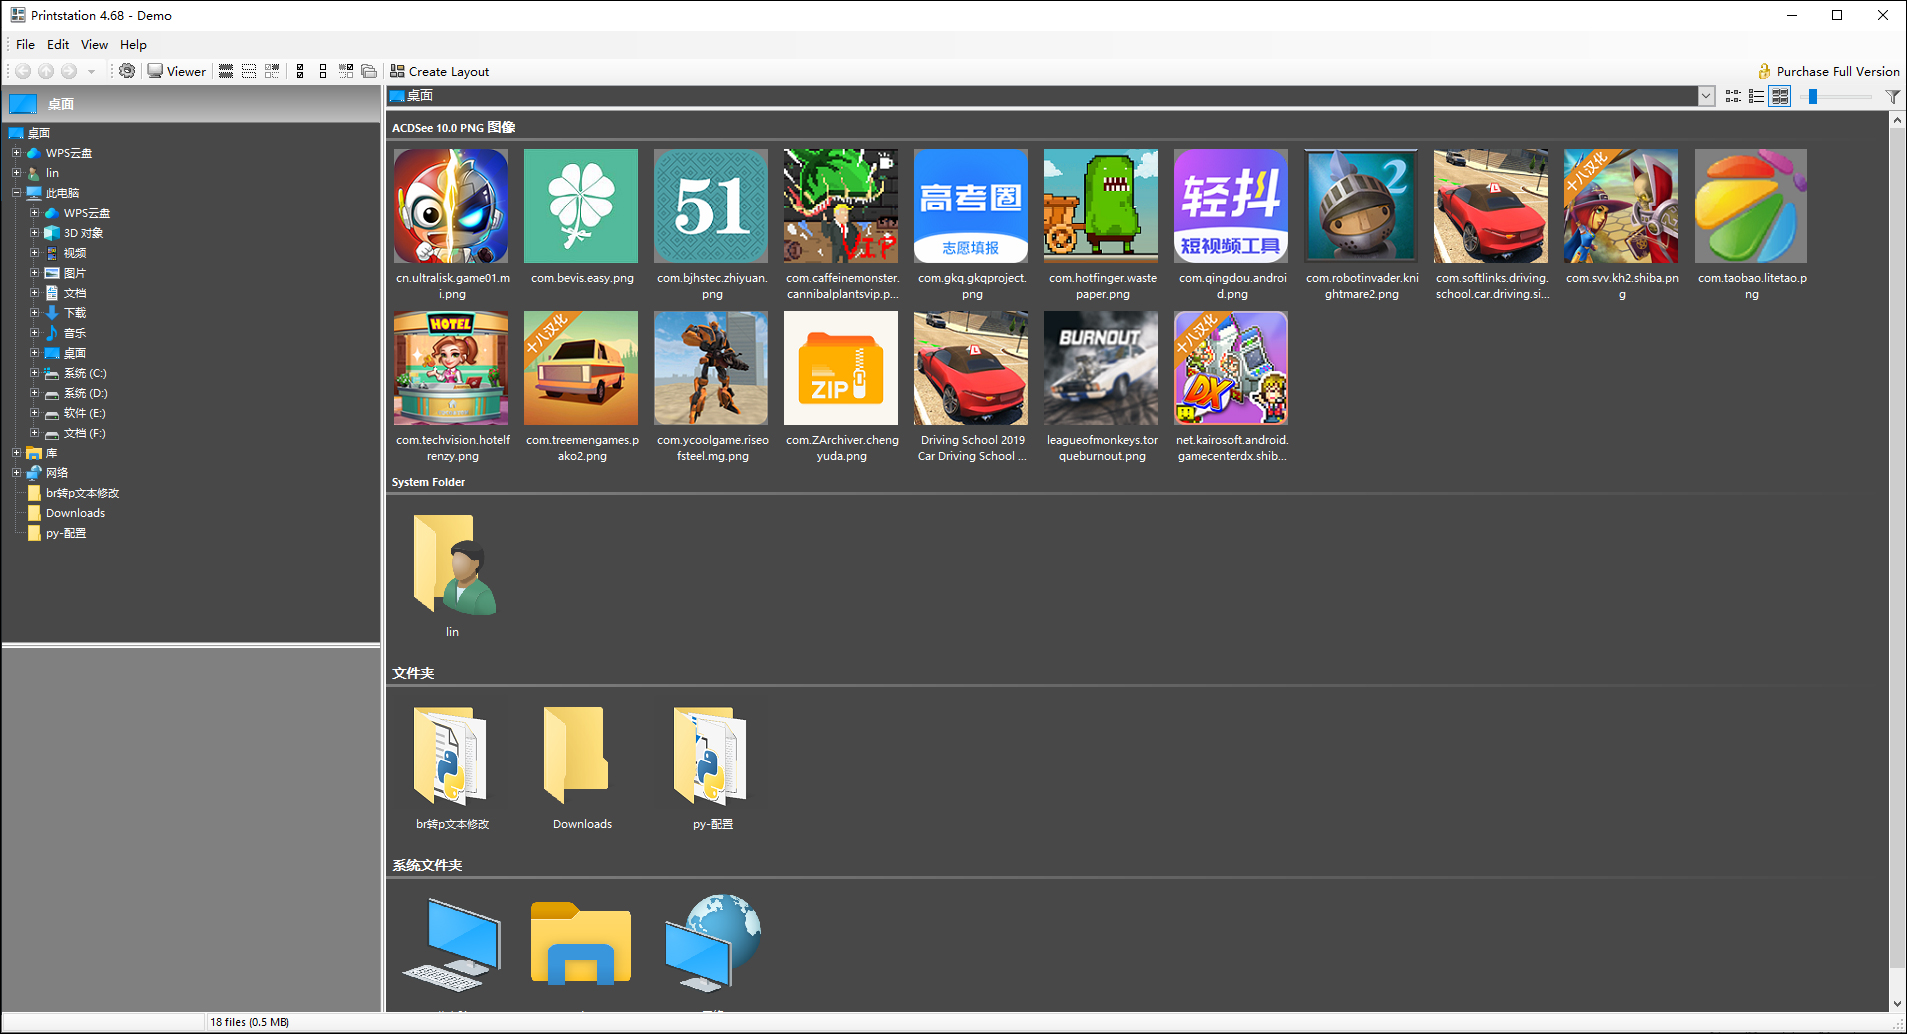Click the select-all rows toolbar icon

click(x=226, y=71)
